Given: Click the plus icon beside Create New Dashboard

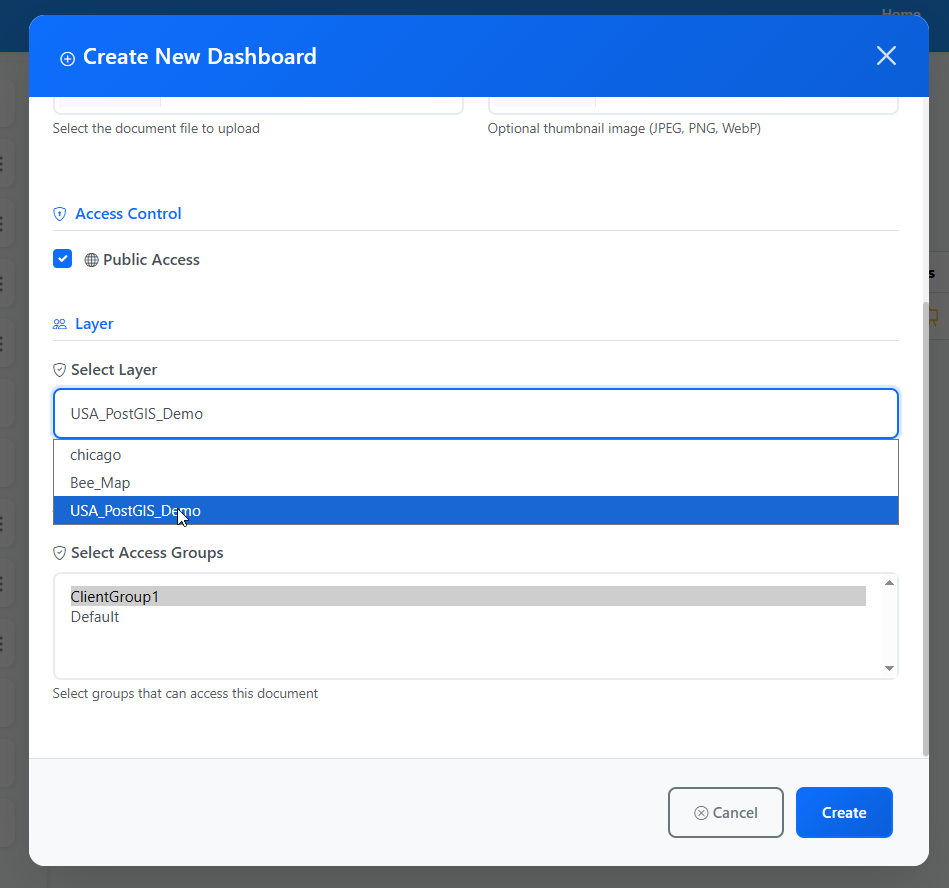Looking at the screenshot, I should tap(67, 58).
